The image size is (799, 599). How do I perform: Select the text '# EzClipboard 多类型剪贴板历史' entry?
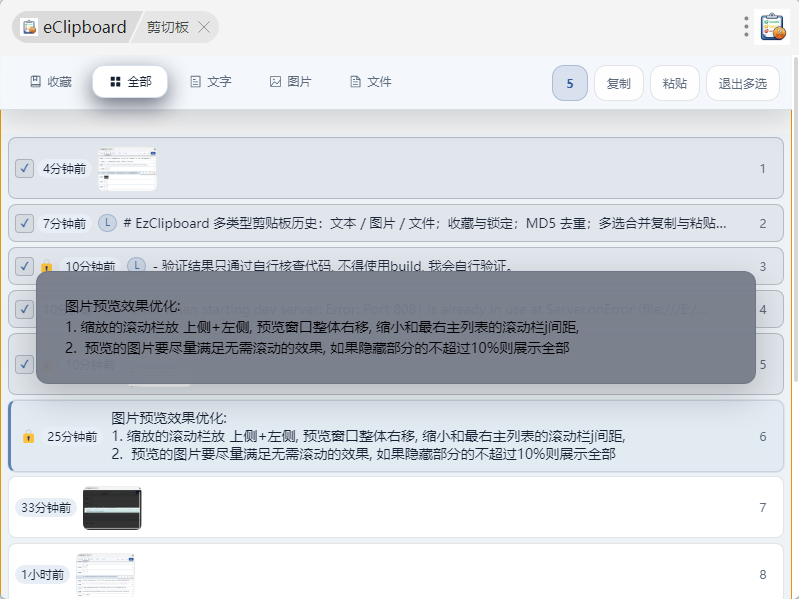pyautogui.click(x=395, y=223)
